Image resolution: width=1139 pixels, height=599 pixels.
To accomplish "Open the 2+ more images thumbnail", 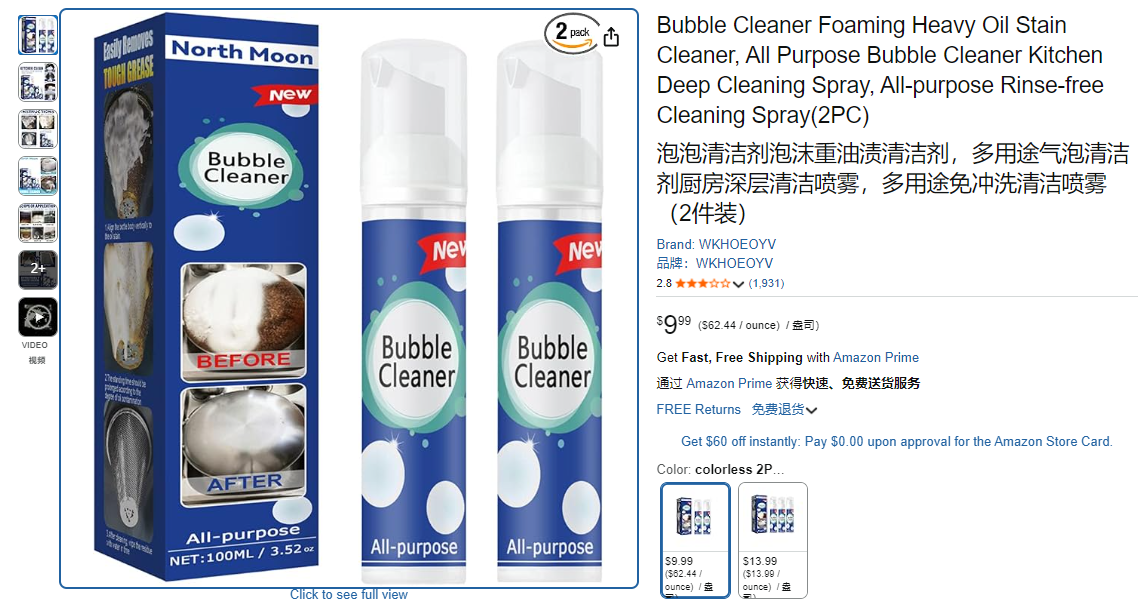I will point(38,269).
